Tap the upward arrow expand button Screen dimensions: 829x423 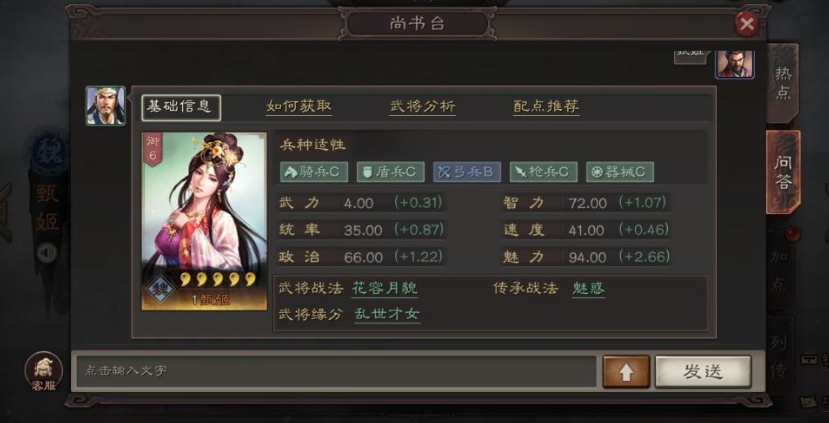626,372
